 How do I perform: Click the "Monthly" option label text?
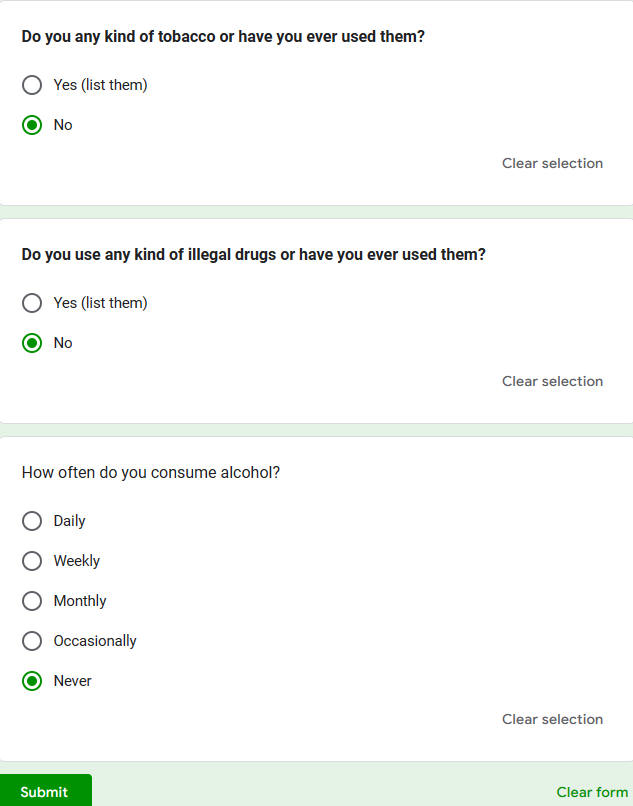pos(80,601)
